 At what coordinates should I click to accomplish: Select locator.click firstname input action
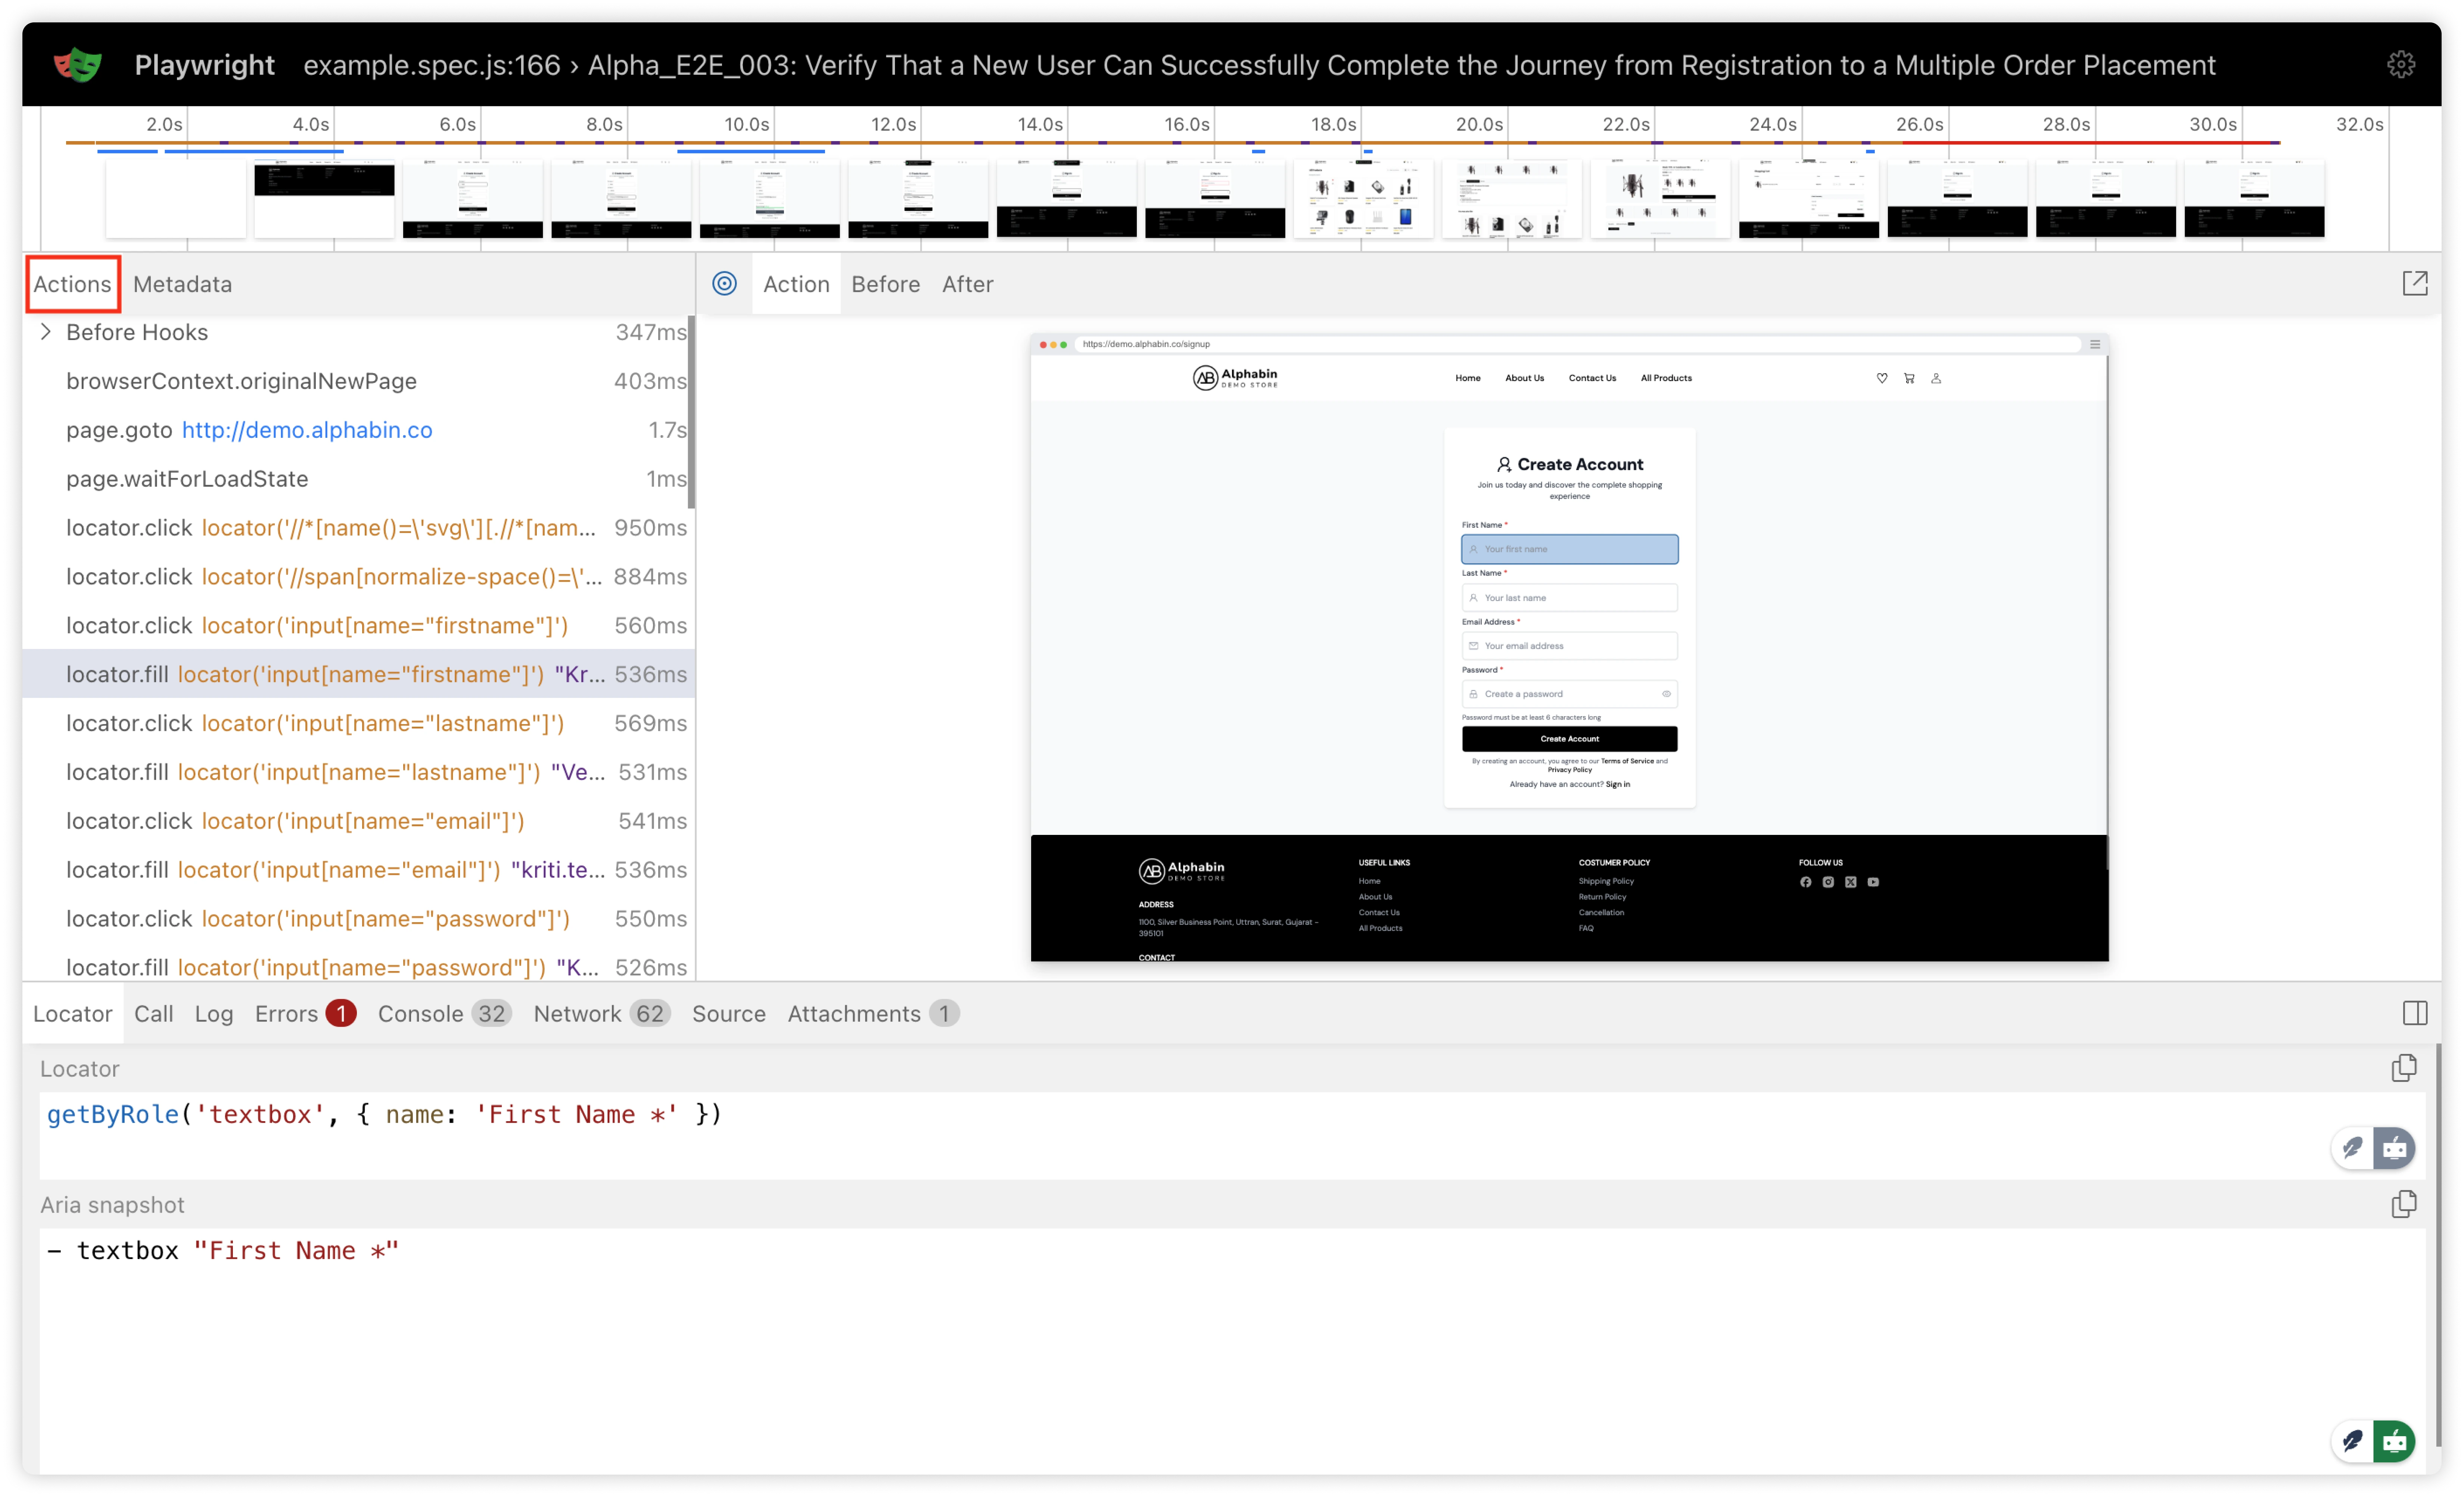pos(358,625)
